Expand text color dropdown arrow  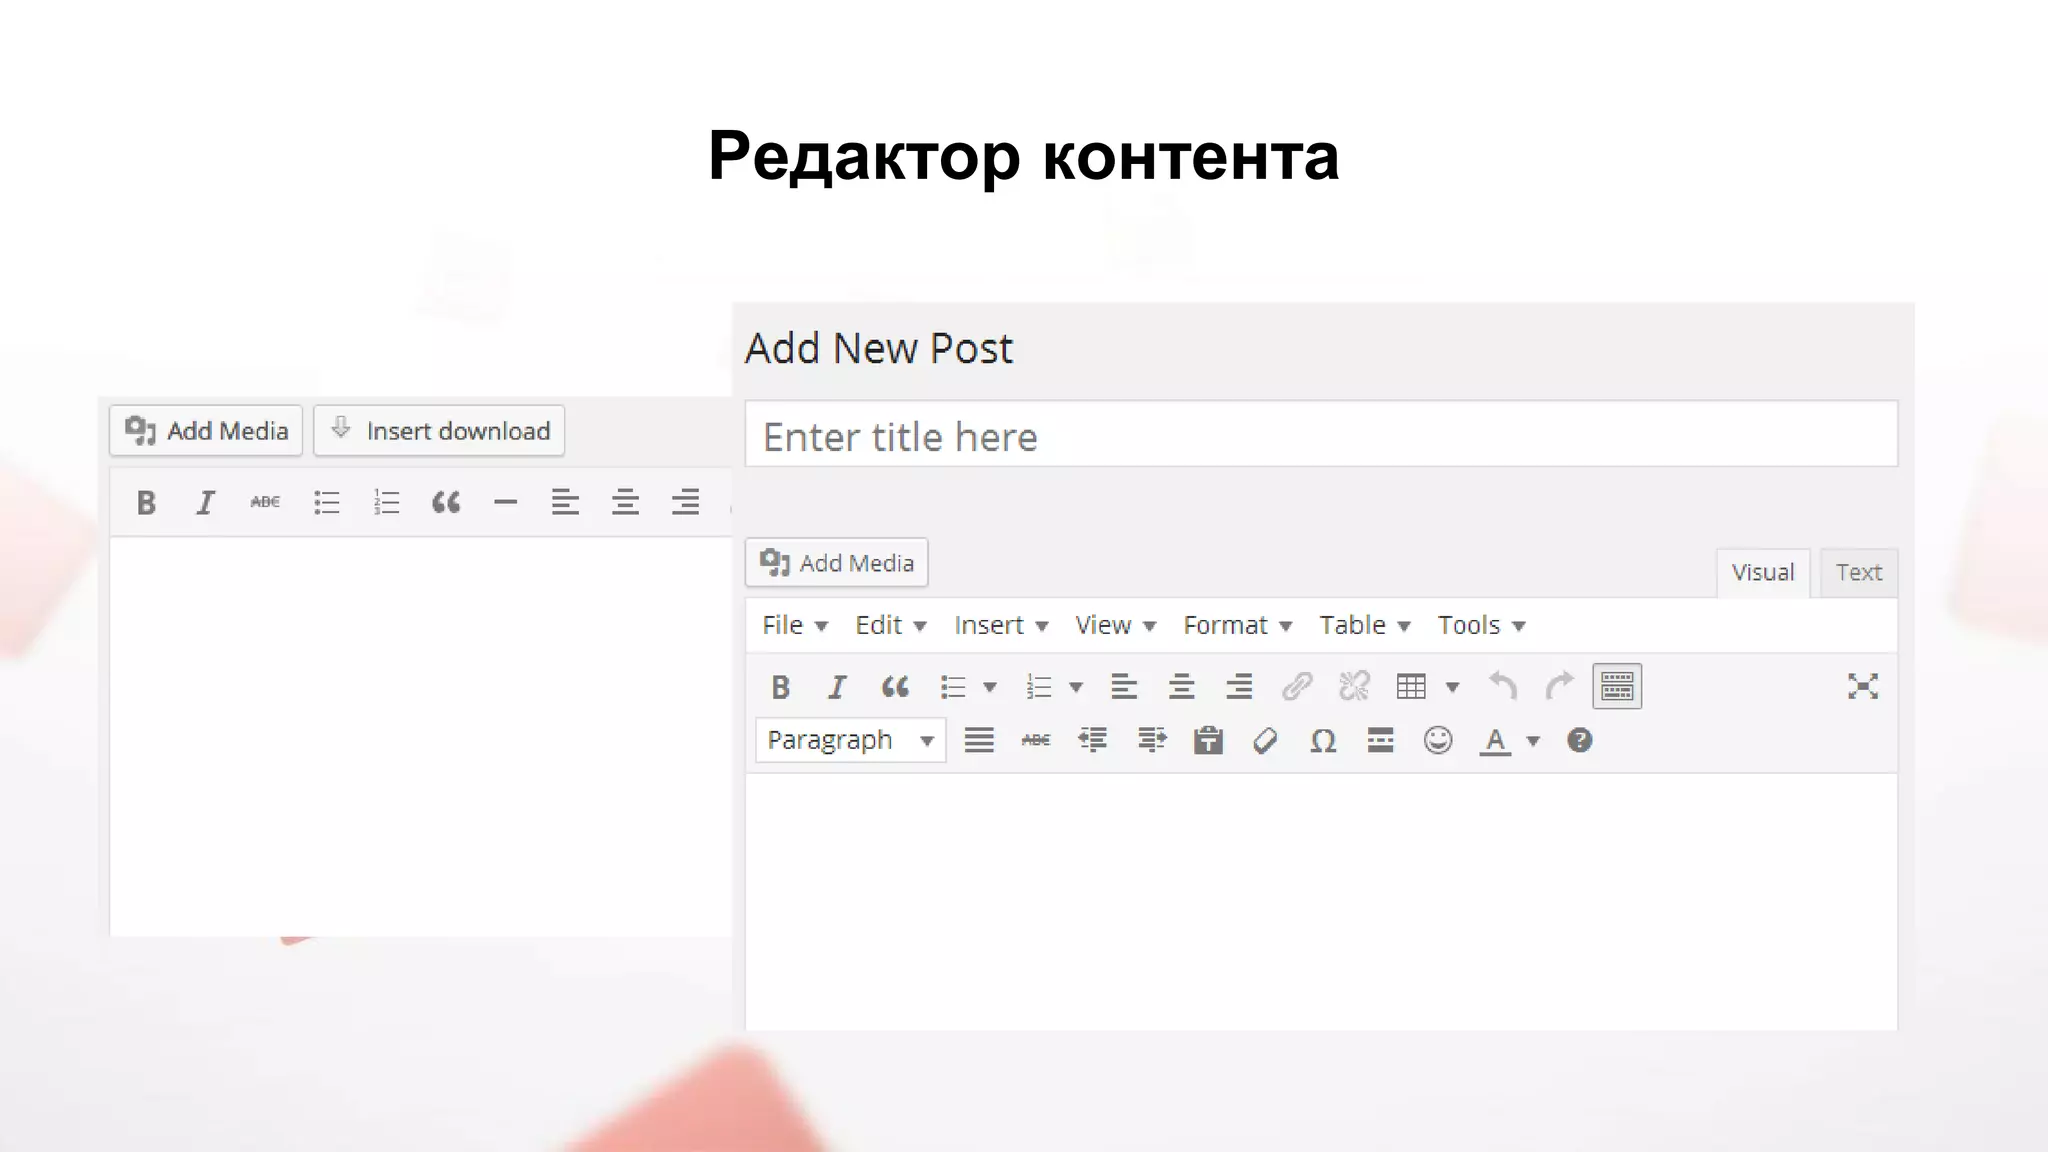[x=1533, y=741]
